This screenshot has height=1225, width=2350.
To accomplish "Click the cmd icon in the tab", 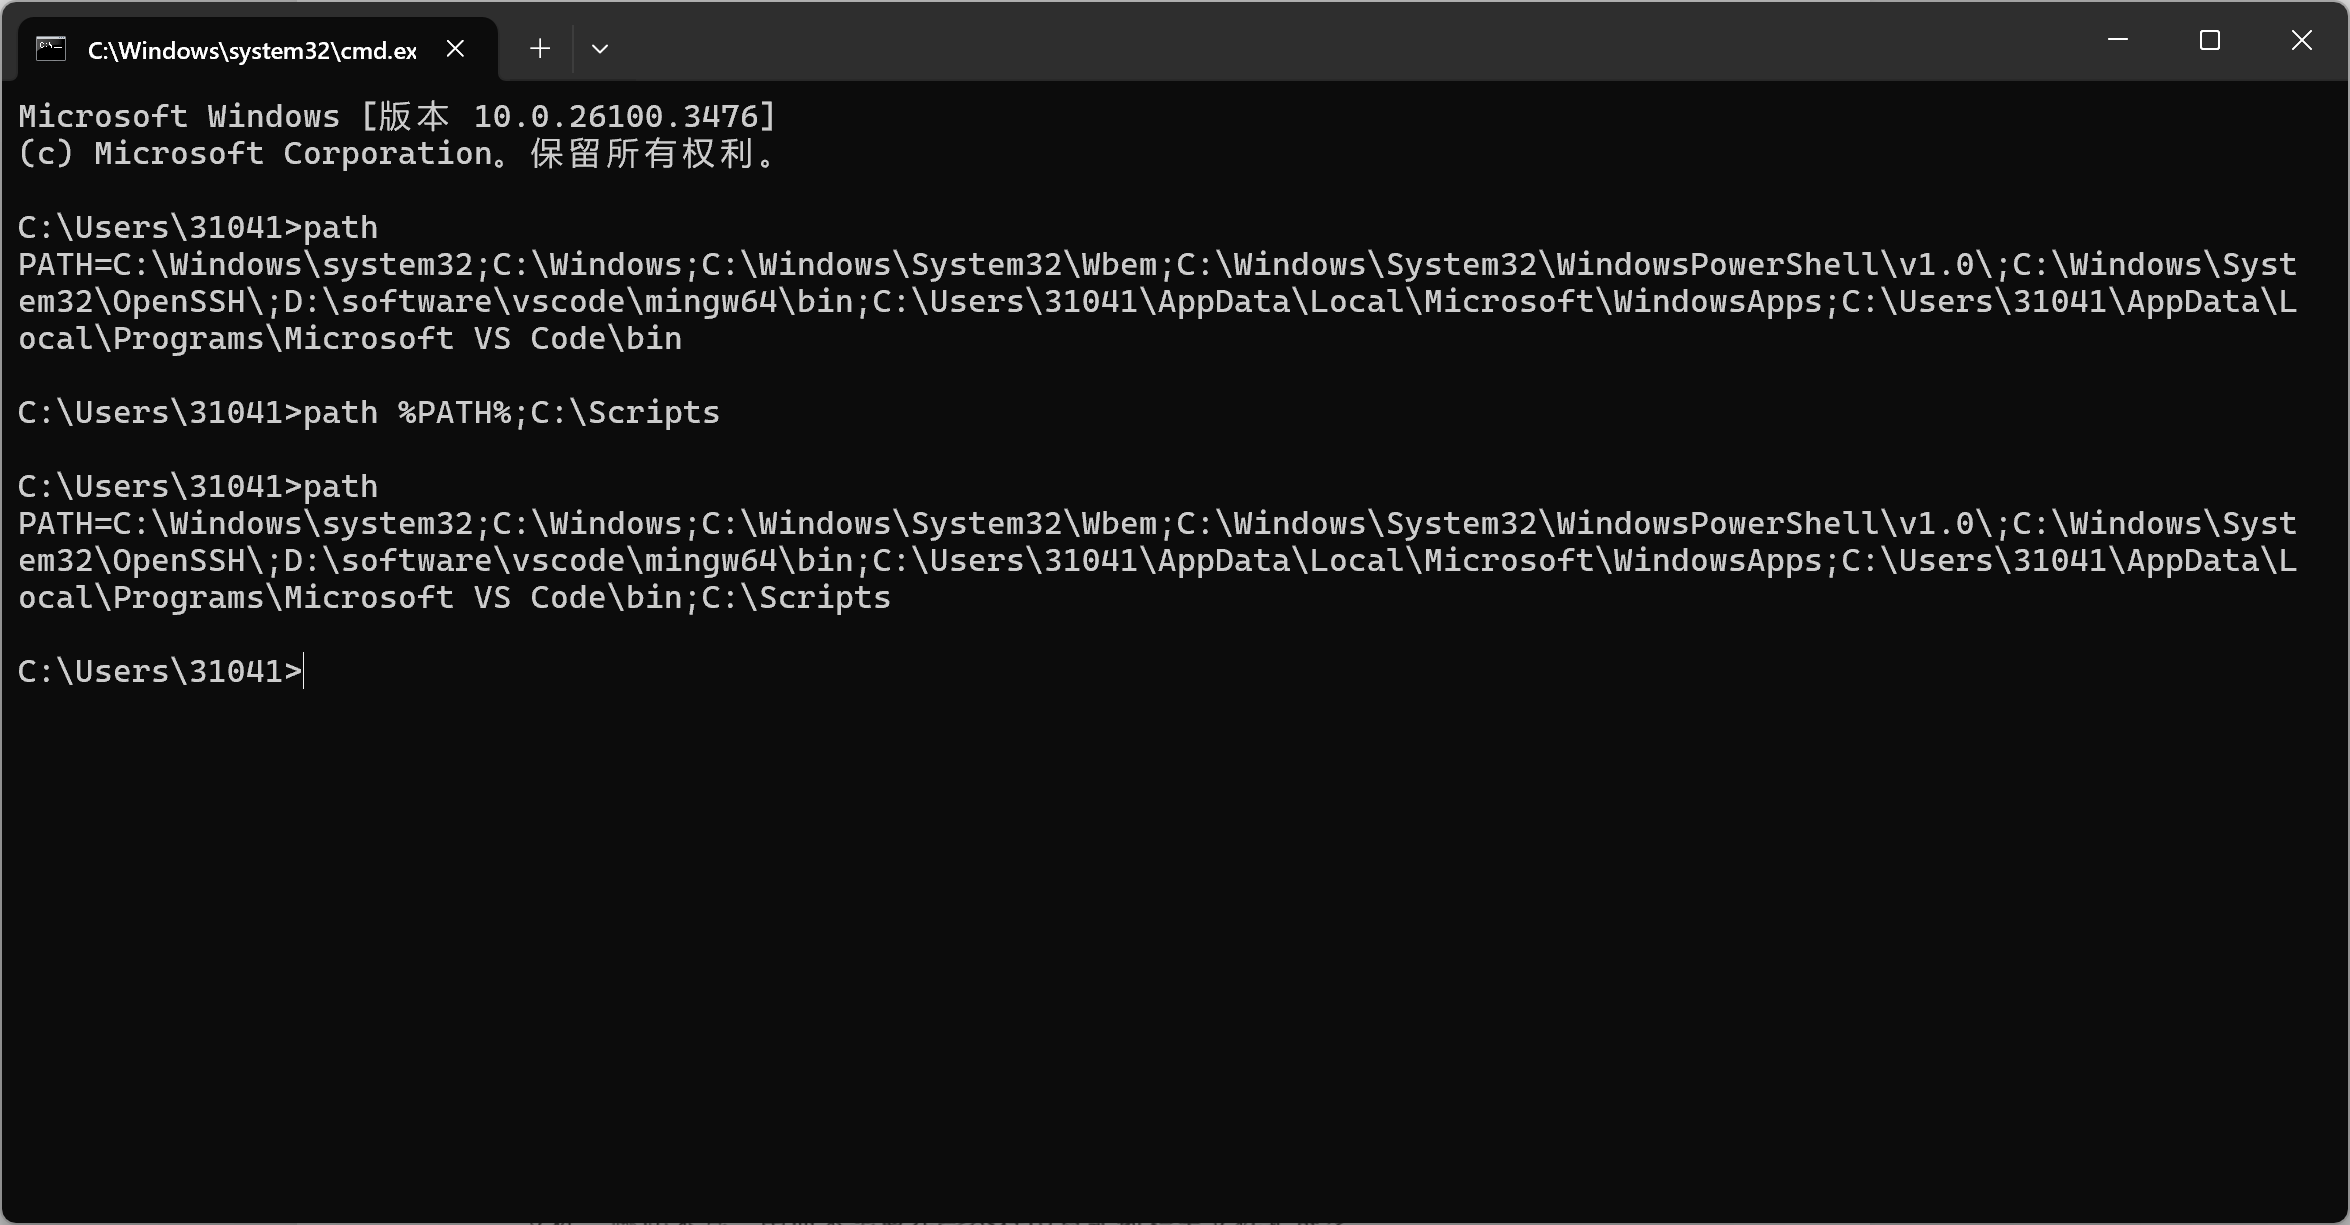I will [x=51, y=49].
